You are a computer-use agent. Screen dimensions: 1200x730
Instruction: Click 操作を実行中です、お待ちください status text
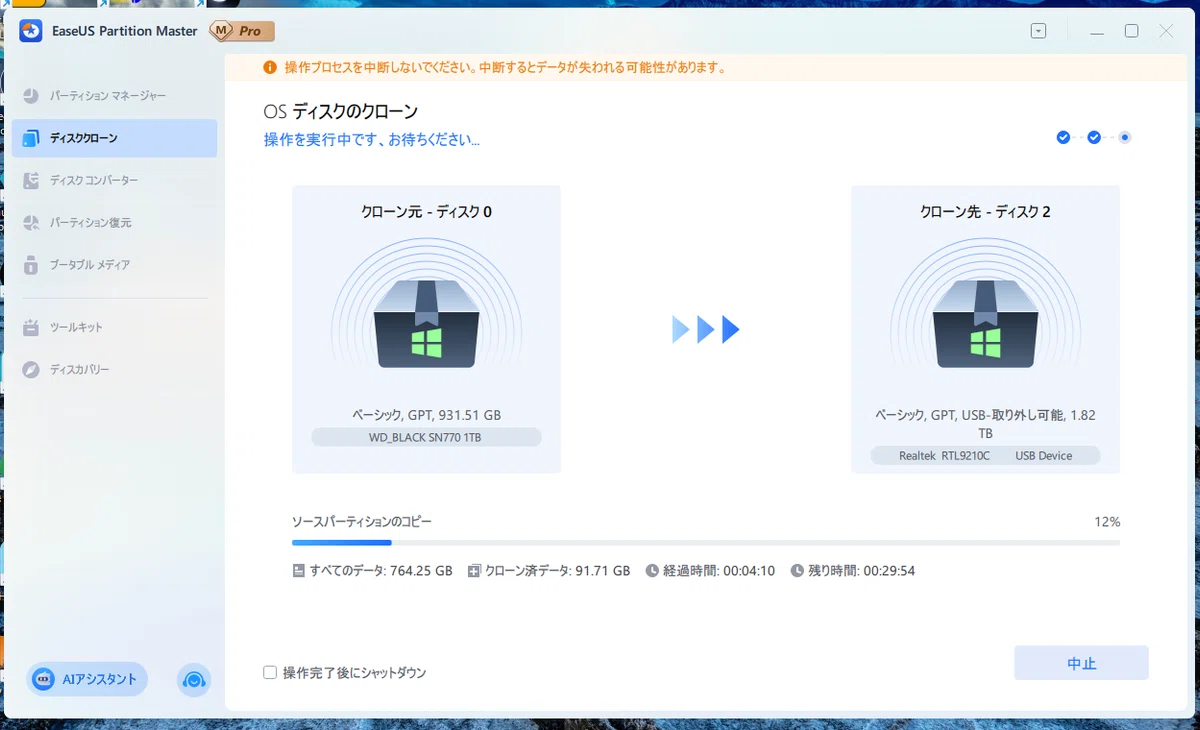pyautogui.click(x=372, y=140)
